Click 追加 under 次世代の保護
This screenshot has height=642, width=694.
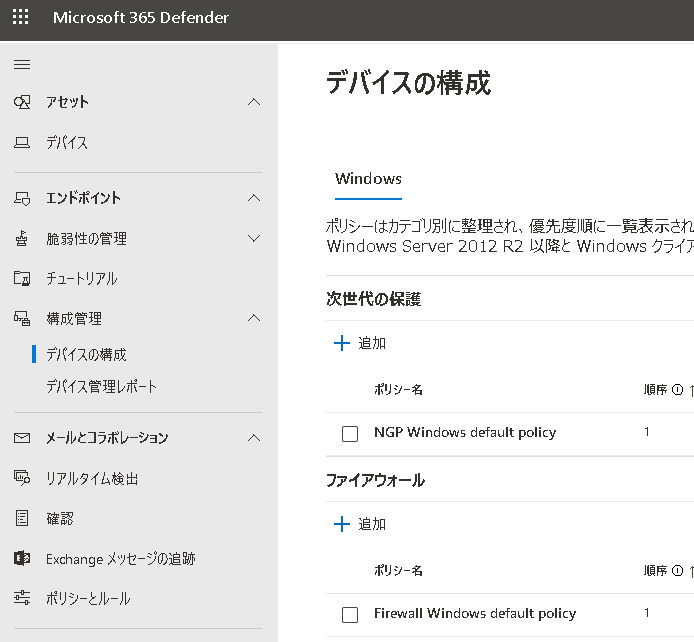[x=360, y=343]
